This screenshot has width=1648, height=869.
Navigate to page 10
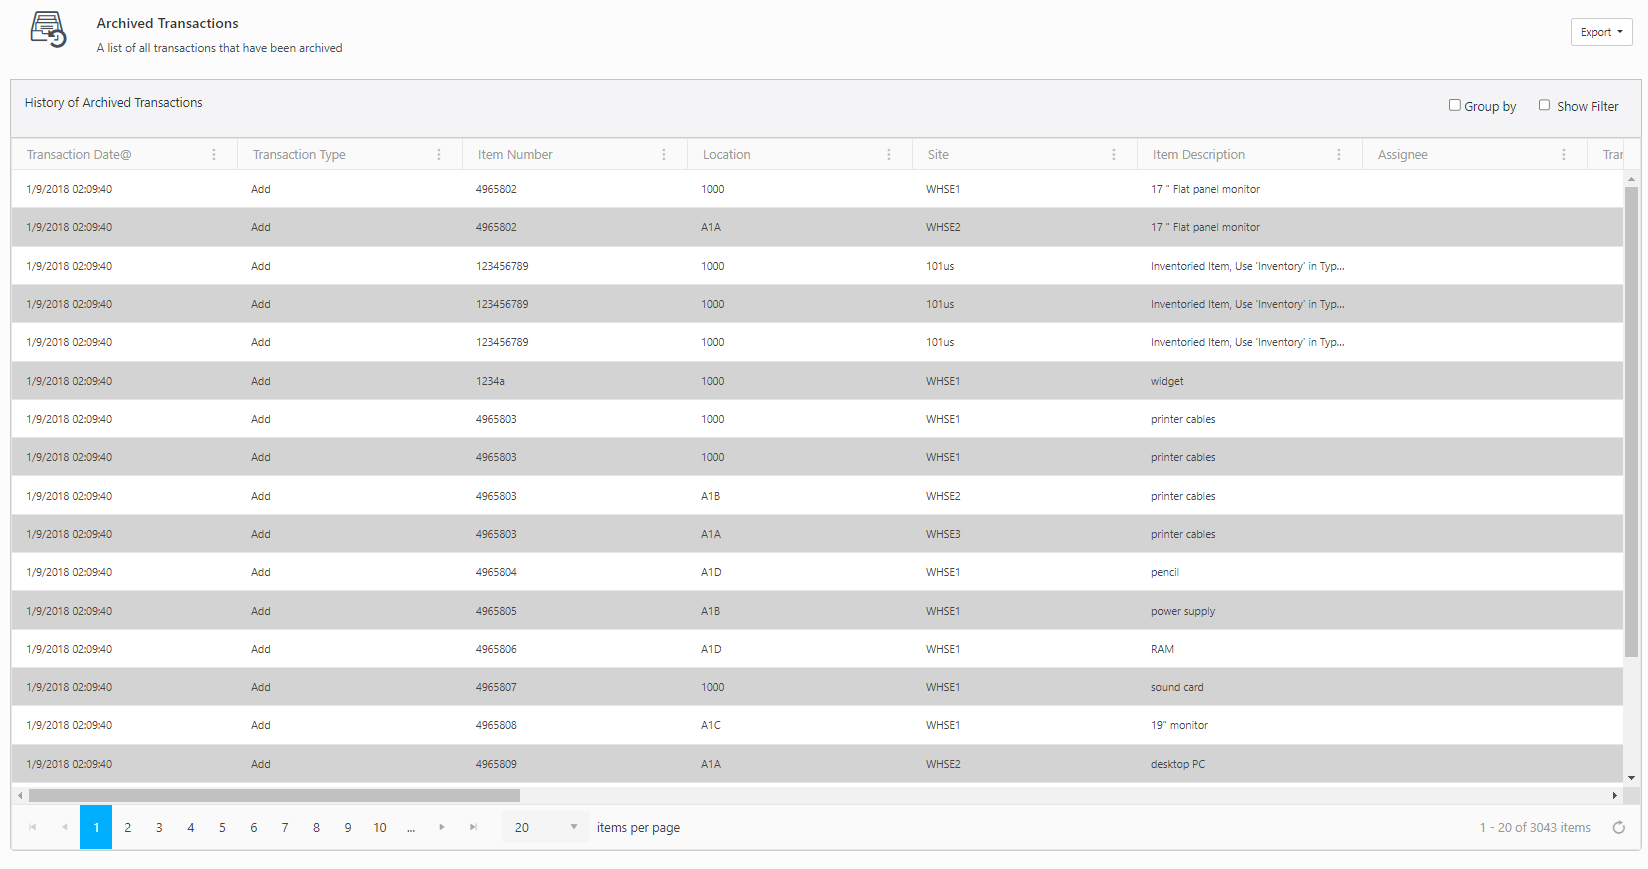click(380, 828)
